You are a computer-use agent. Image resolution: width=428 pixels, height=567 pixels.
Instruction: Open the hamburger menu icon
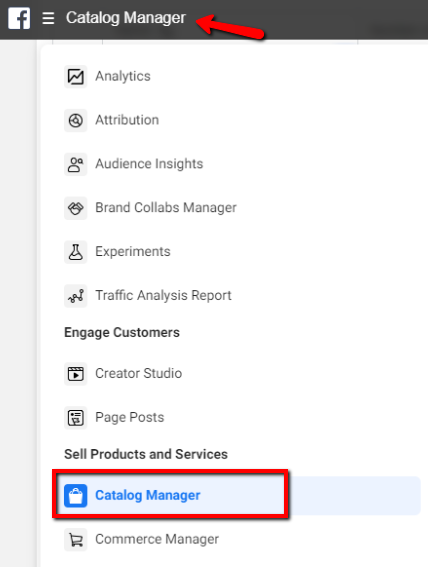pos(48,18)
